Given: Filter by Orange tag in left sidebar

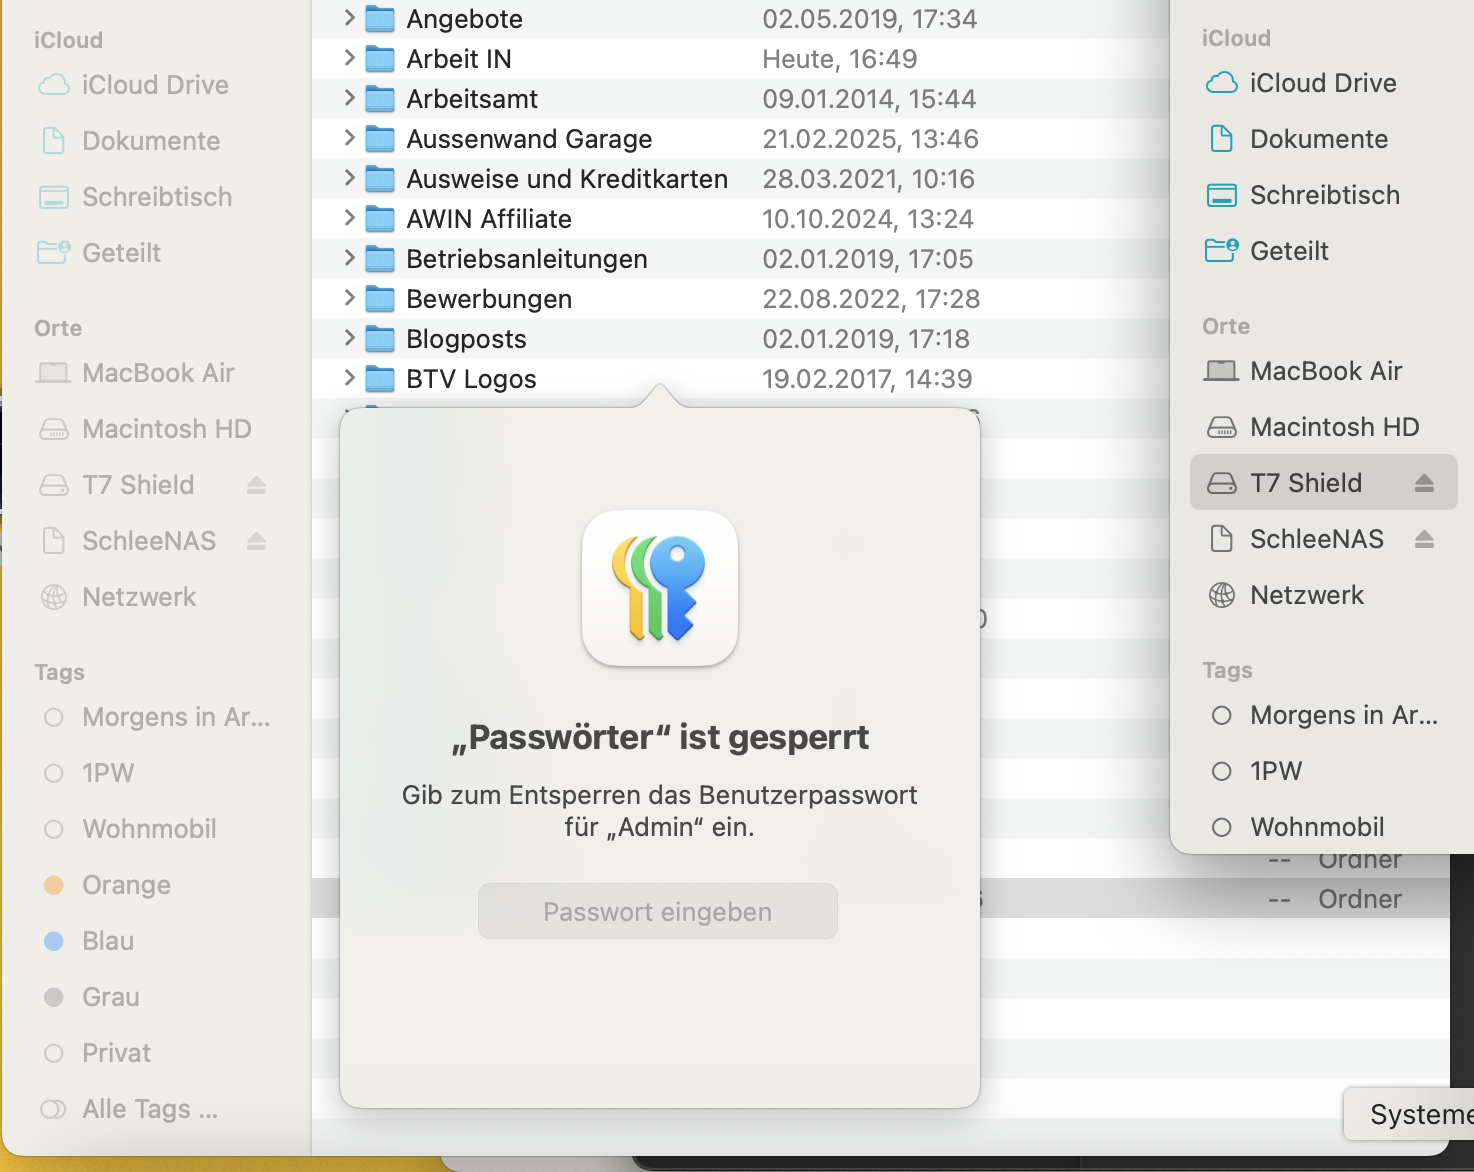Looking at the screenshot, I should (x=108, y=885).
